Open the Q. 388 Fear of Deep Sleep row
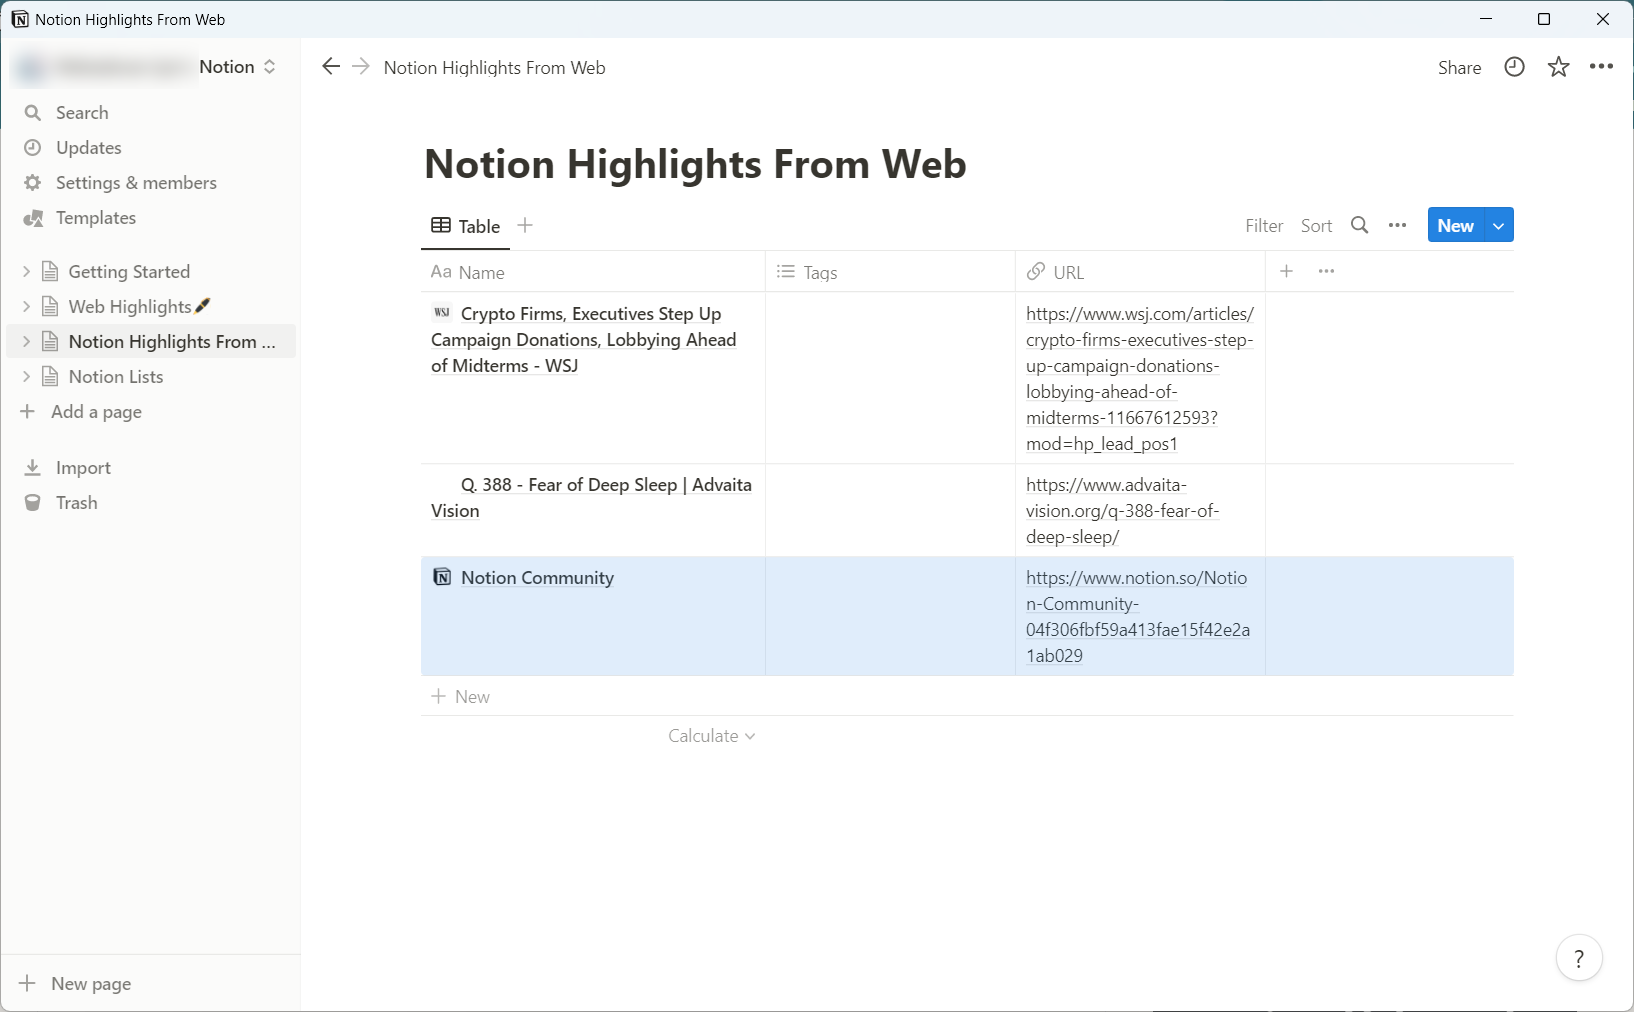The width and height of the screenshot is (1634, 1012). point(591,498)
